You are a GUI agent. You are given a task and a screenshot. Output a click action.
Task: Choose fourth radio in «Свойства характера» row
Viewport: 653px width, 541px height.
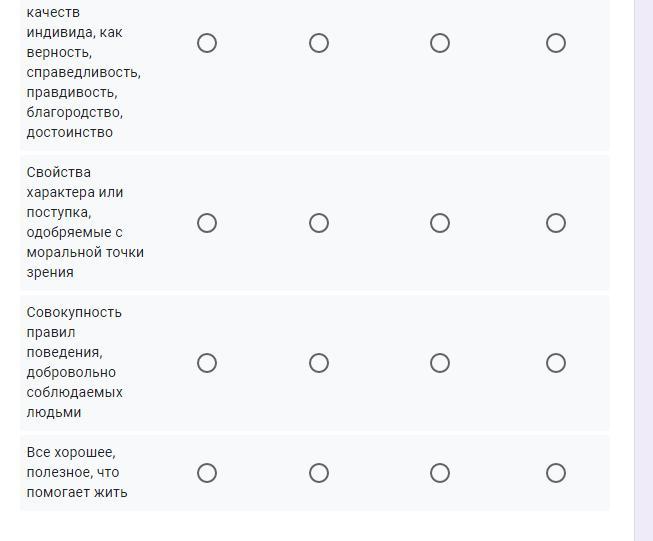tap(556, 223)
